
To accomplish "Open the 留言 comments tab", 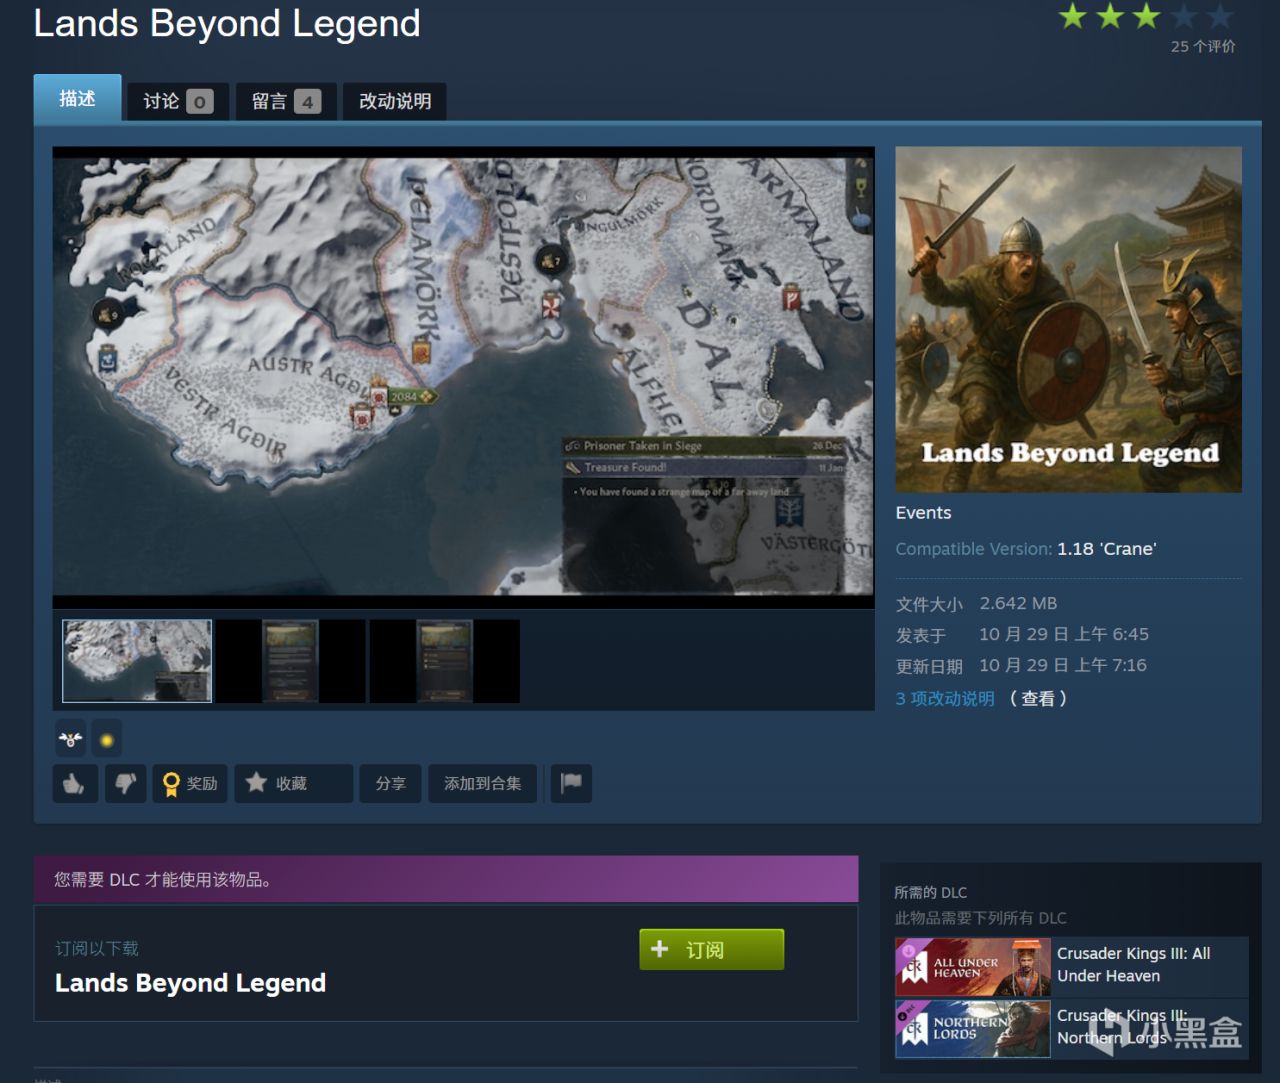I will [286, 101].
